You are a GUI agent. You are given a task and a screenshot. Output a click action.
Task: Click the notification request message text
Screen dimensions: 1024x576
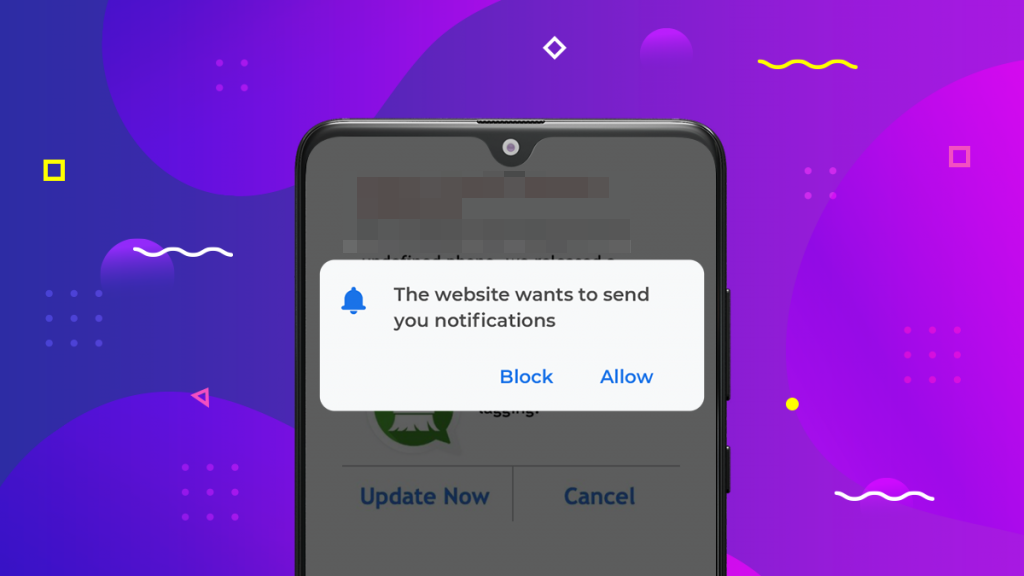(521, 308)
